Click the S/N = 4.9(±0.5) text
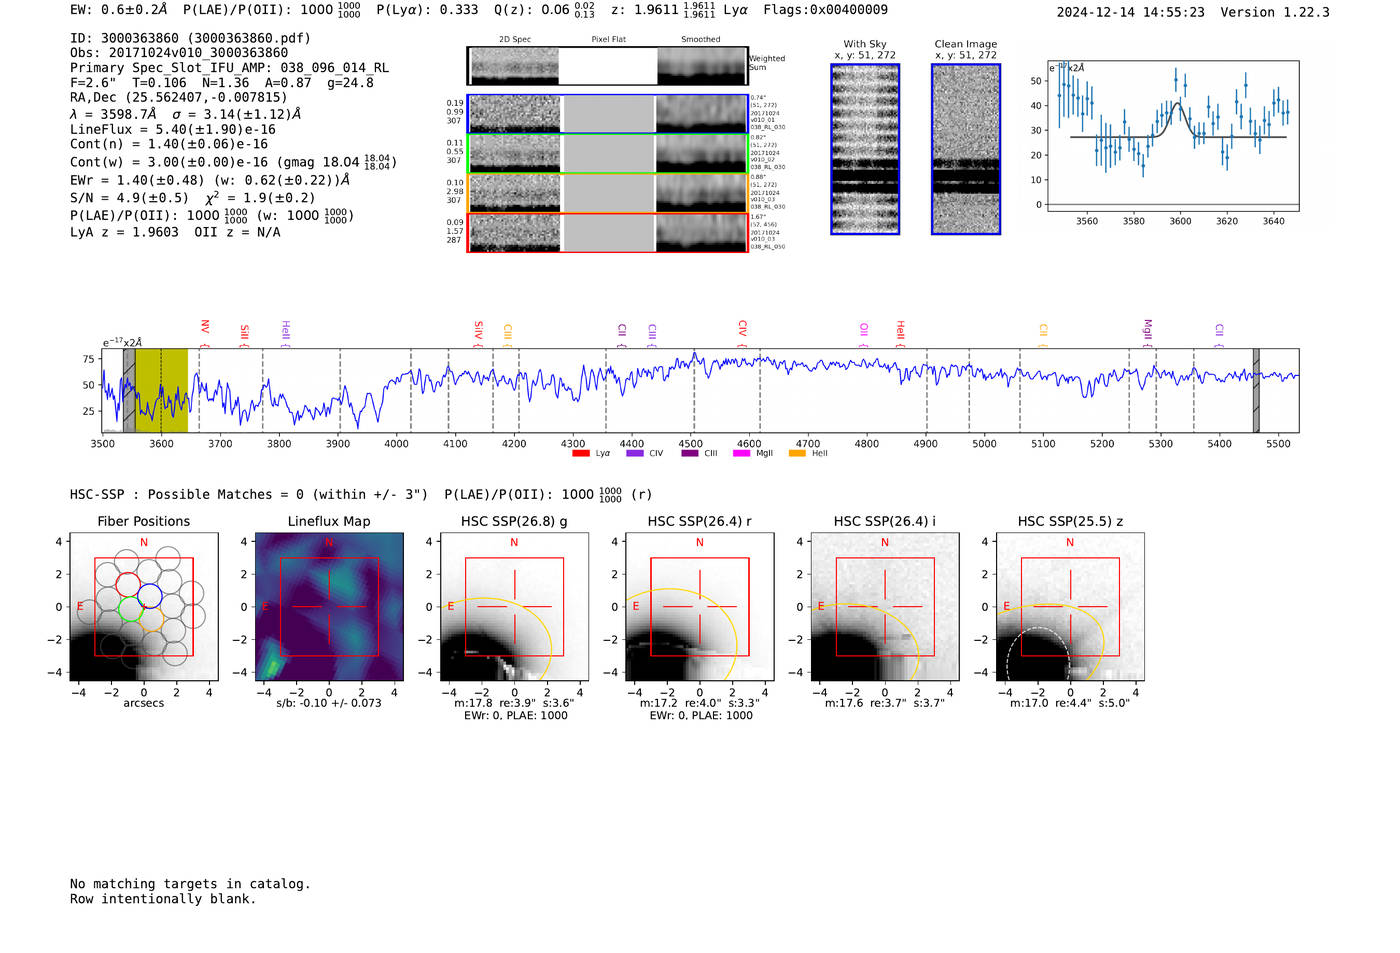This screenshot has height=953, width=1400. 129,198
